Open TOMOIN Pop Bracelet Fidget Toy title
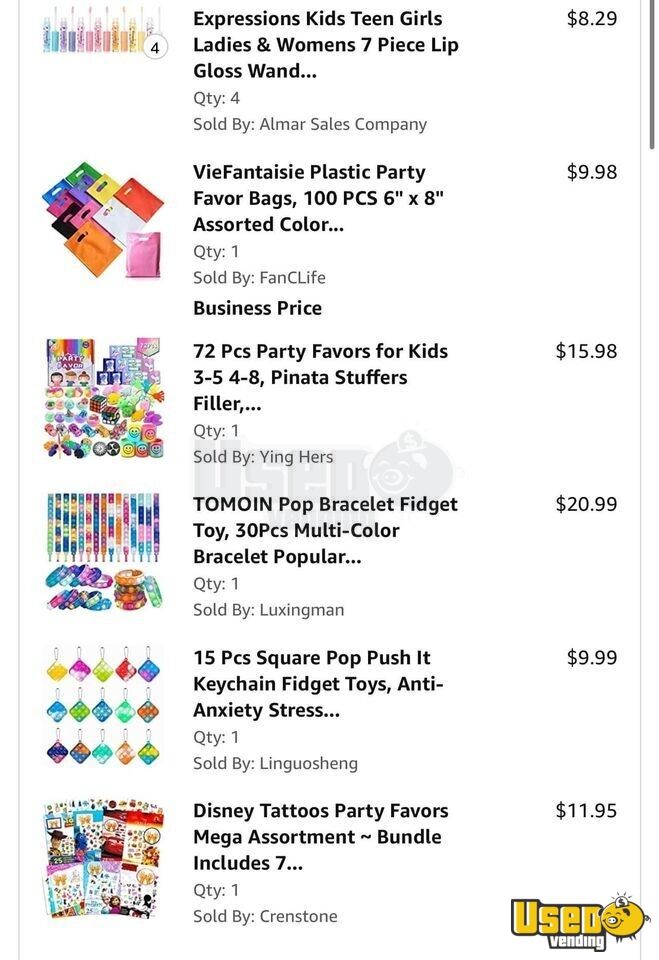 pos(325,530)
